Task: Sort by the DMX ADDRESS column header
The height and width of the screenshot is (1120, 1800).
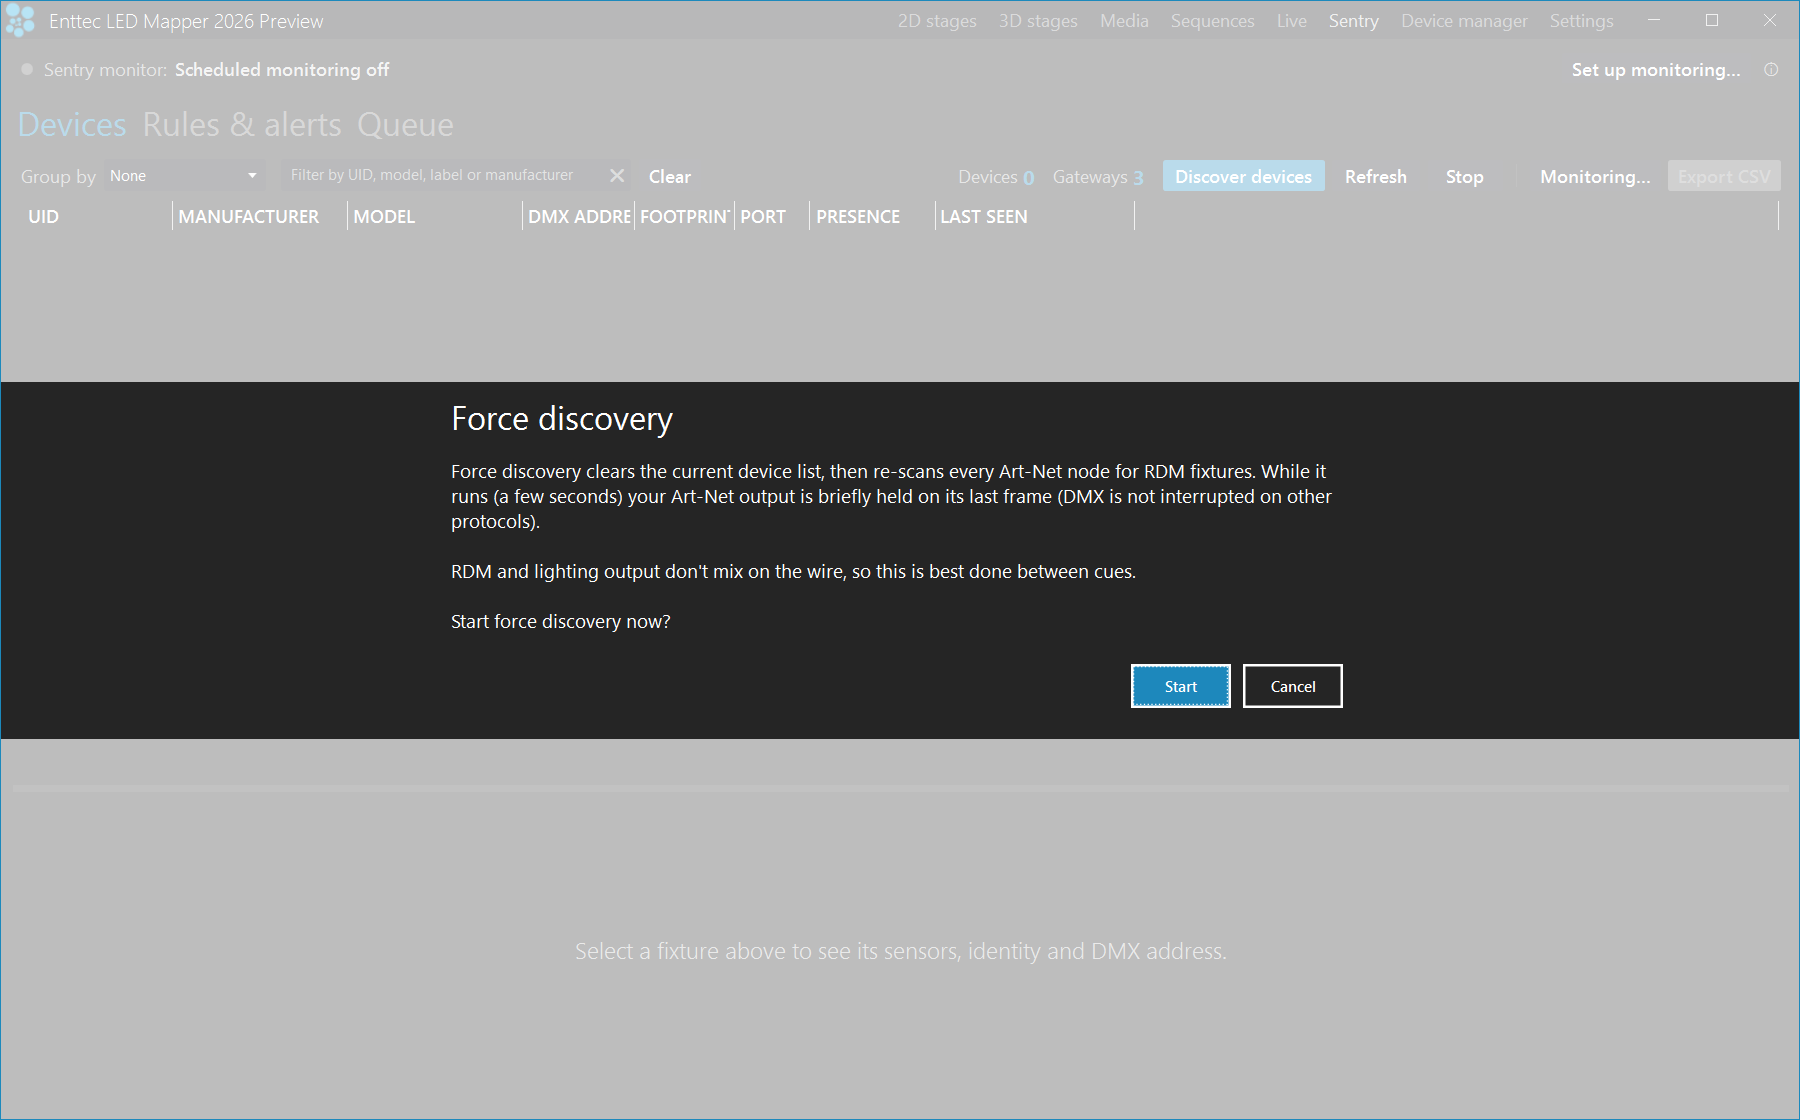Action: click(x=579, y=216)
